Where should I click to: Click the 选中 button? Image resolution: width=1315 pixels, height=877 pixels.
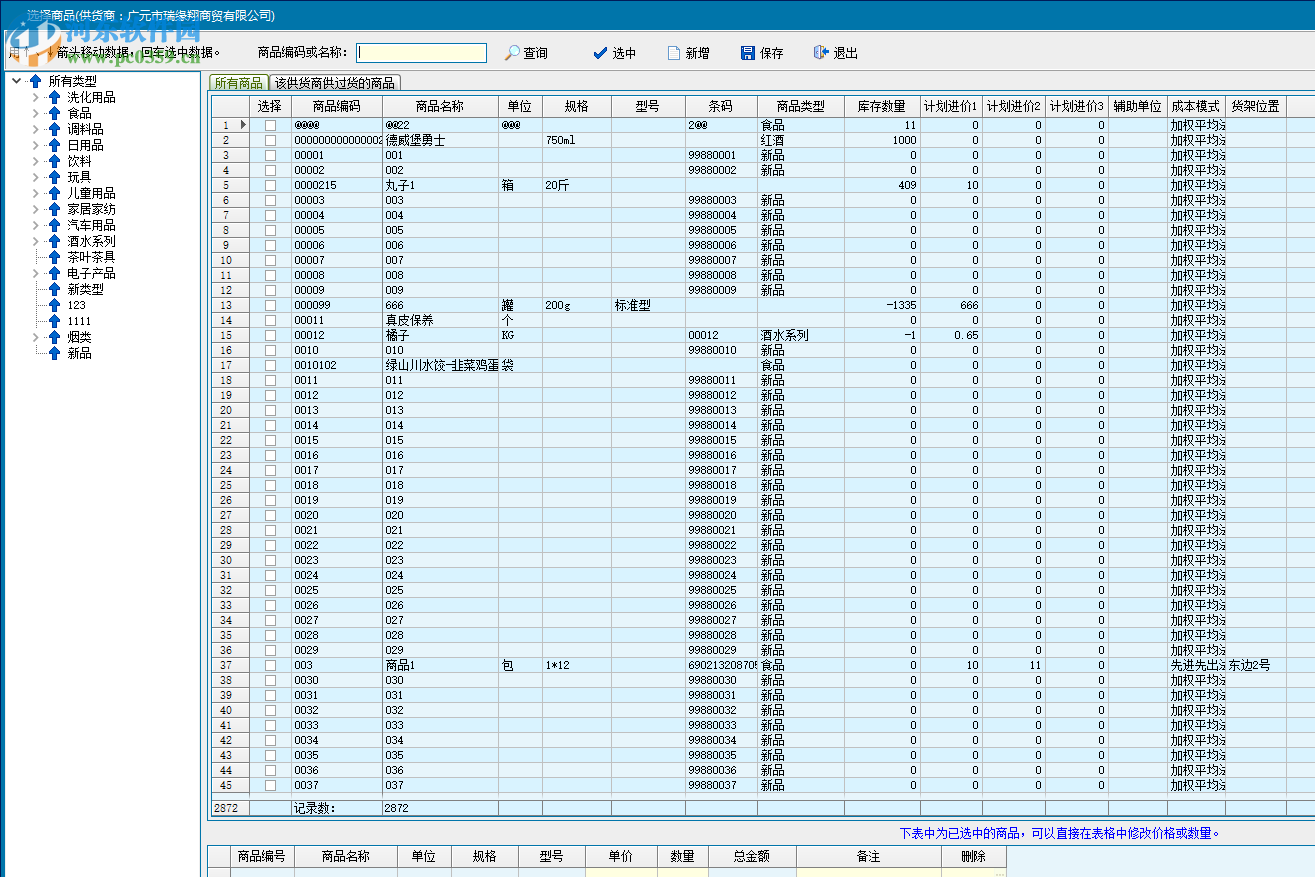click(614, 53)
